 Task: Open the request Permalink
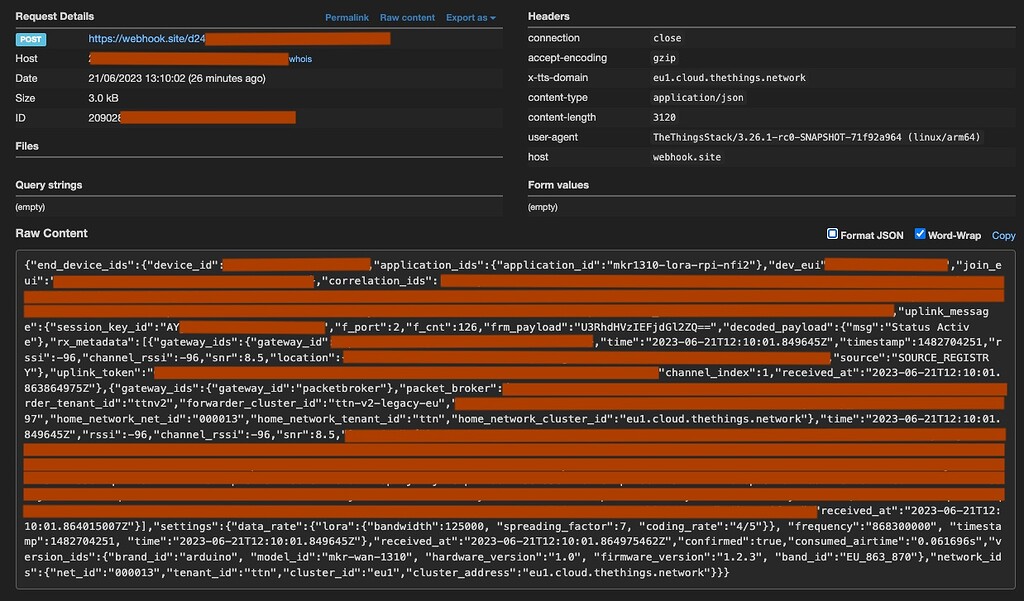coord(346,17)
